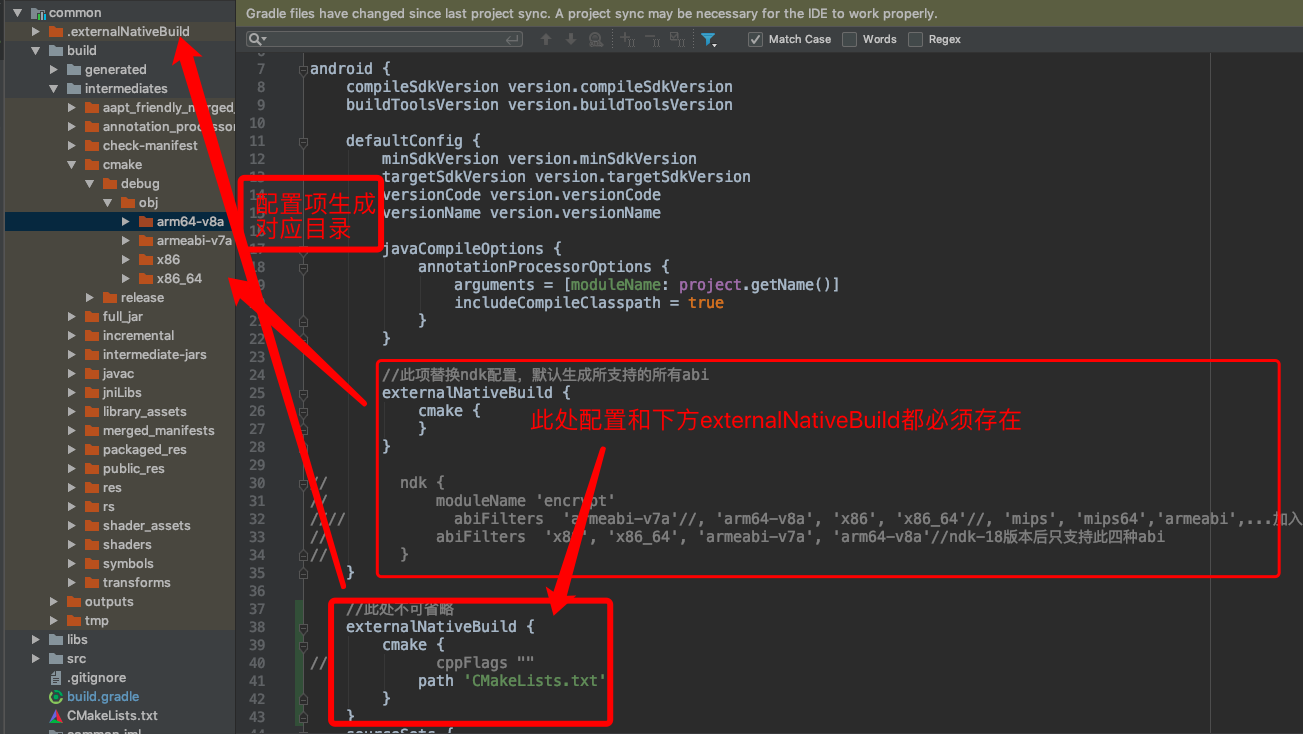Click the x86 folder icon
This screenshot has height=734, width=1303.
tap(145, 259)
